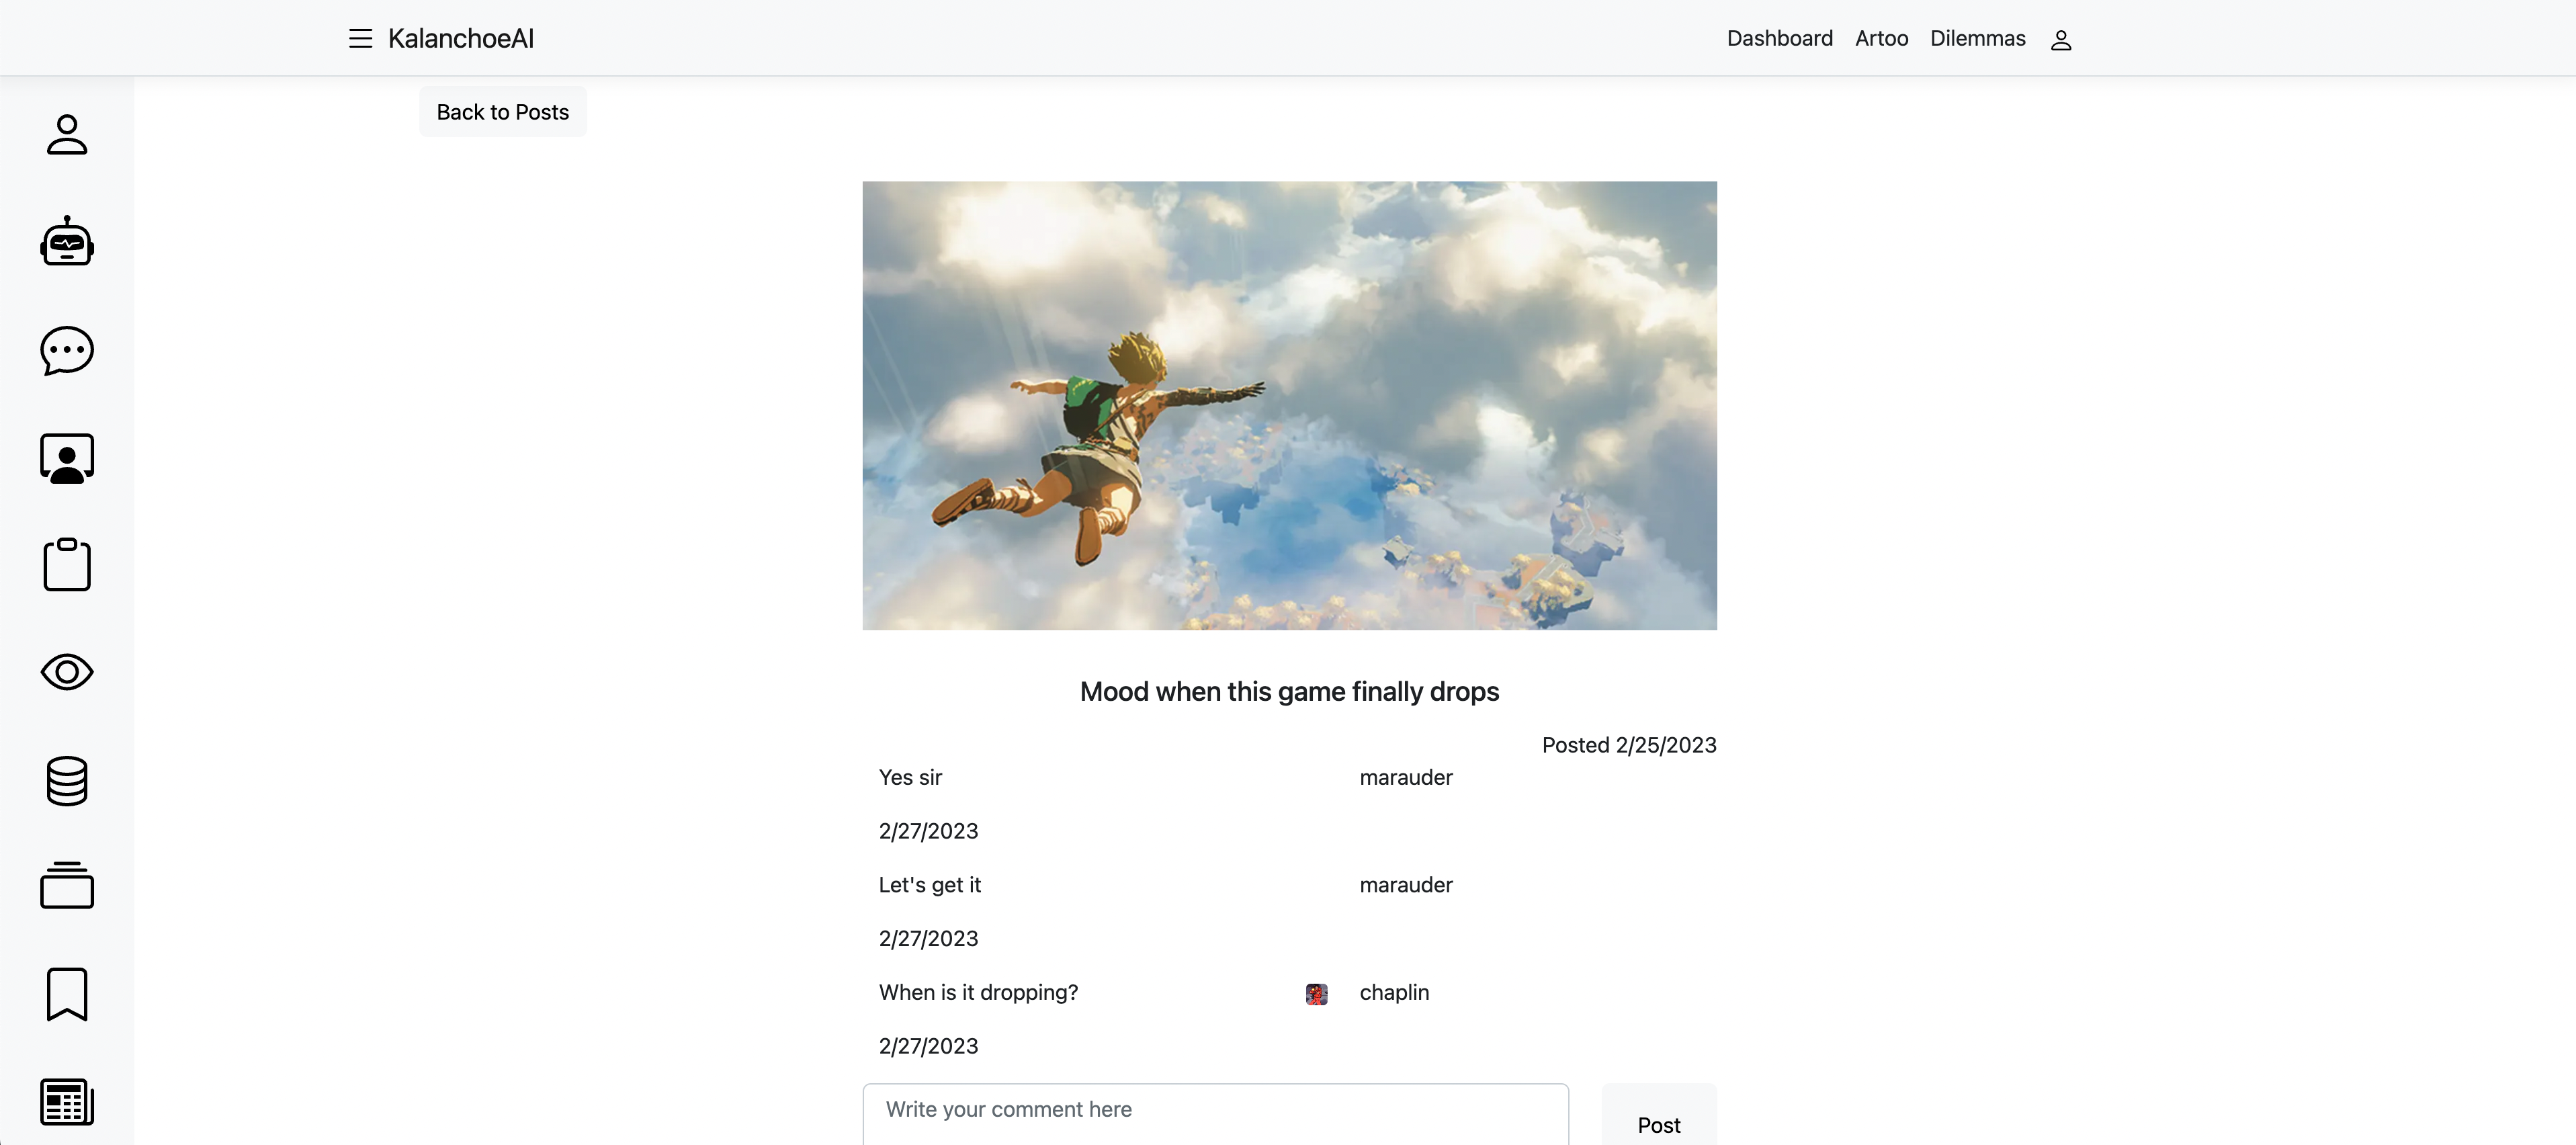2576x1145 pixels.
Task: Open the robot assistant sidebar icon
Action: (x=67, y=242)
